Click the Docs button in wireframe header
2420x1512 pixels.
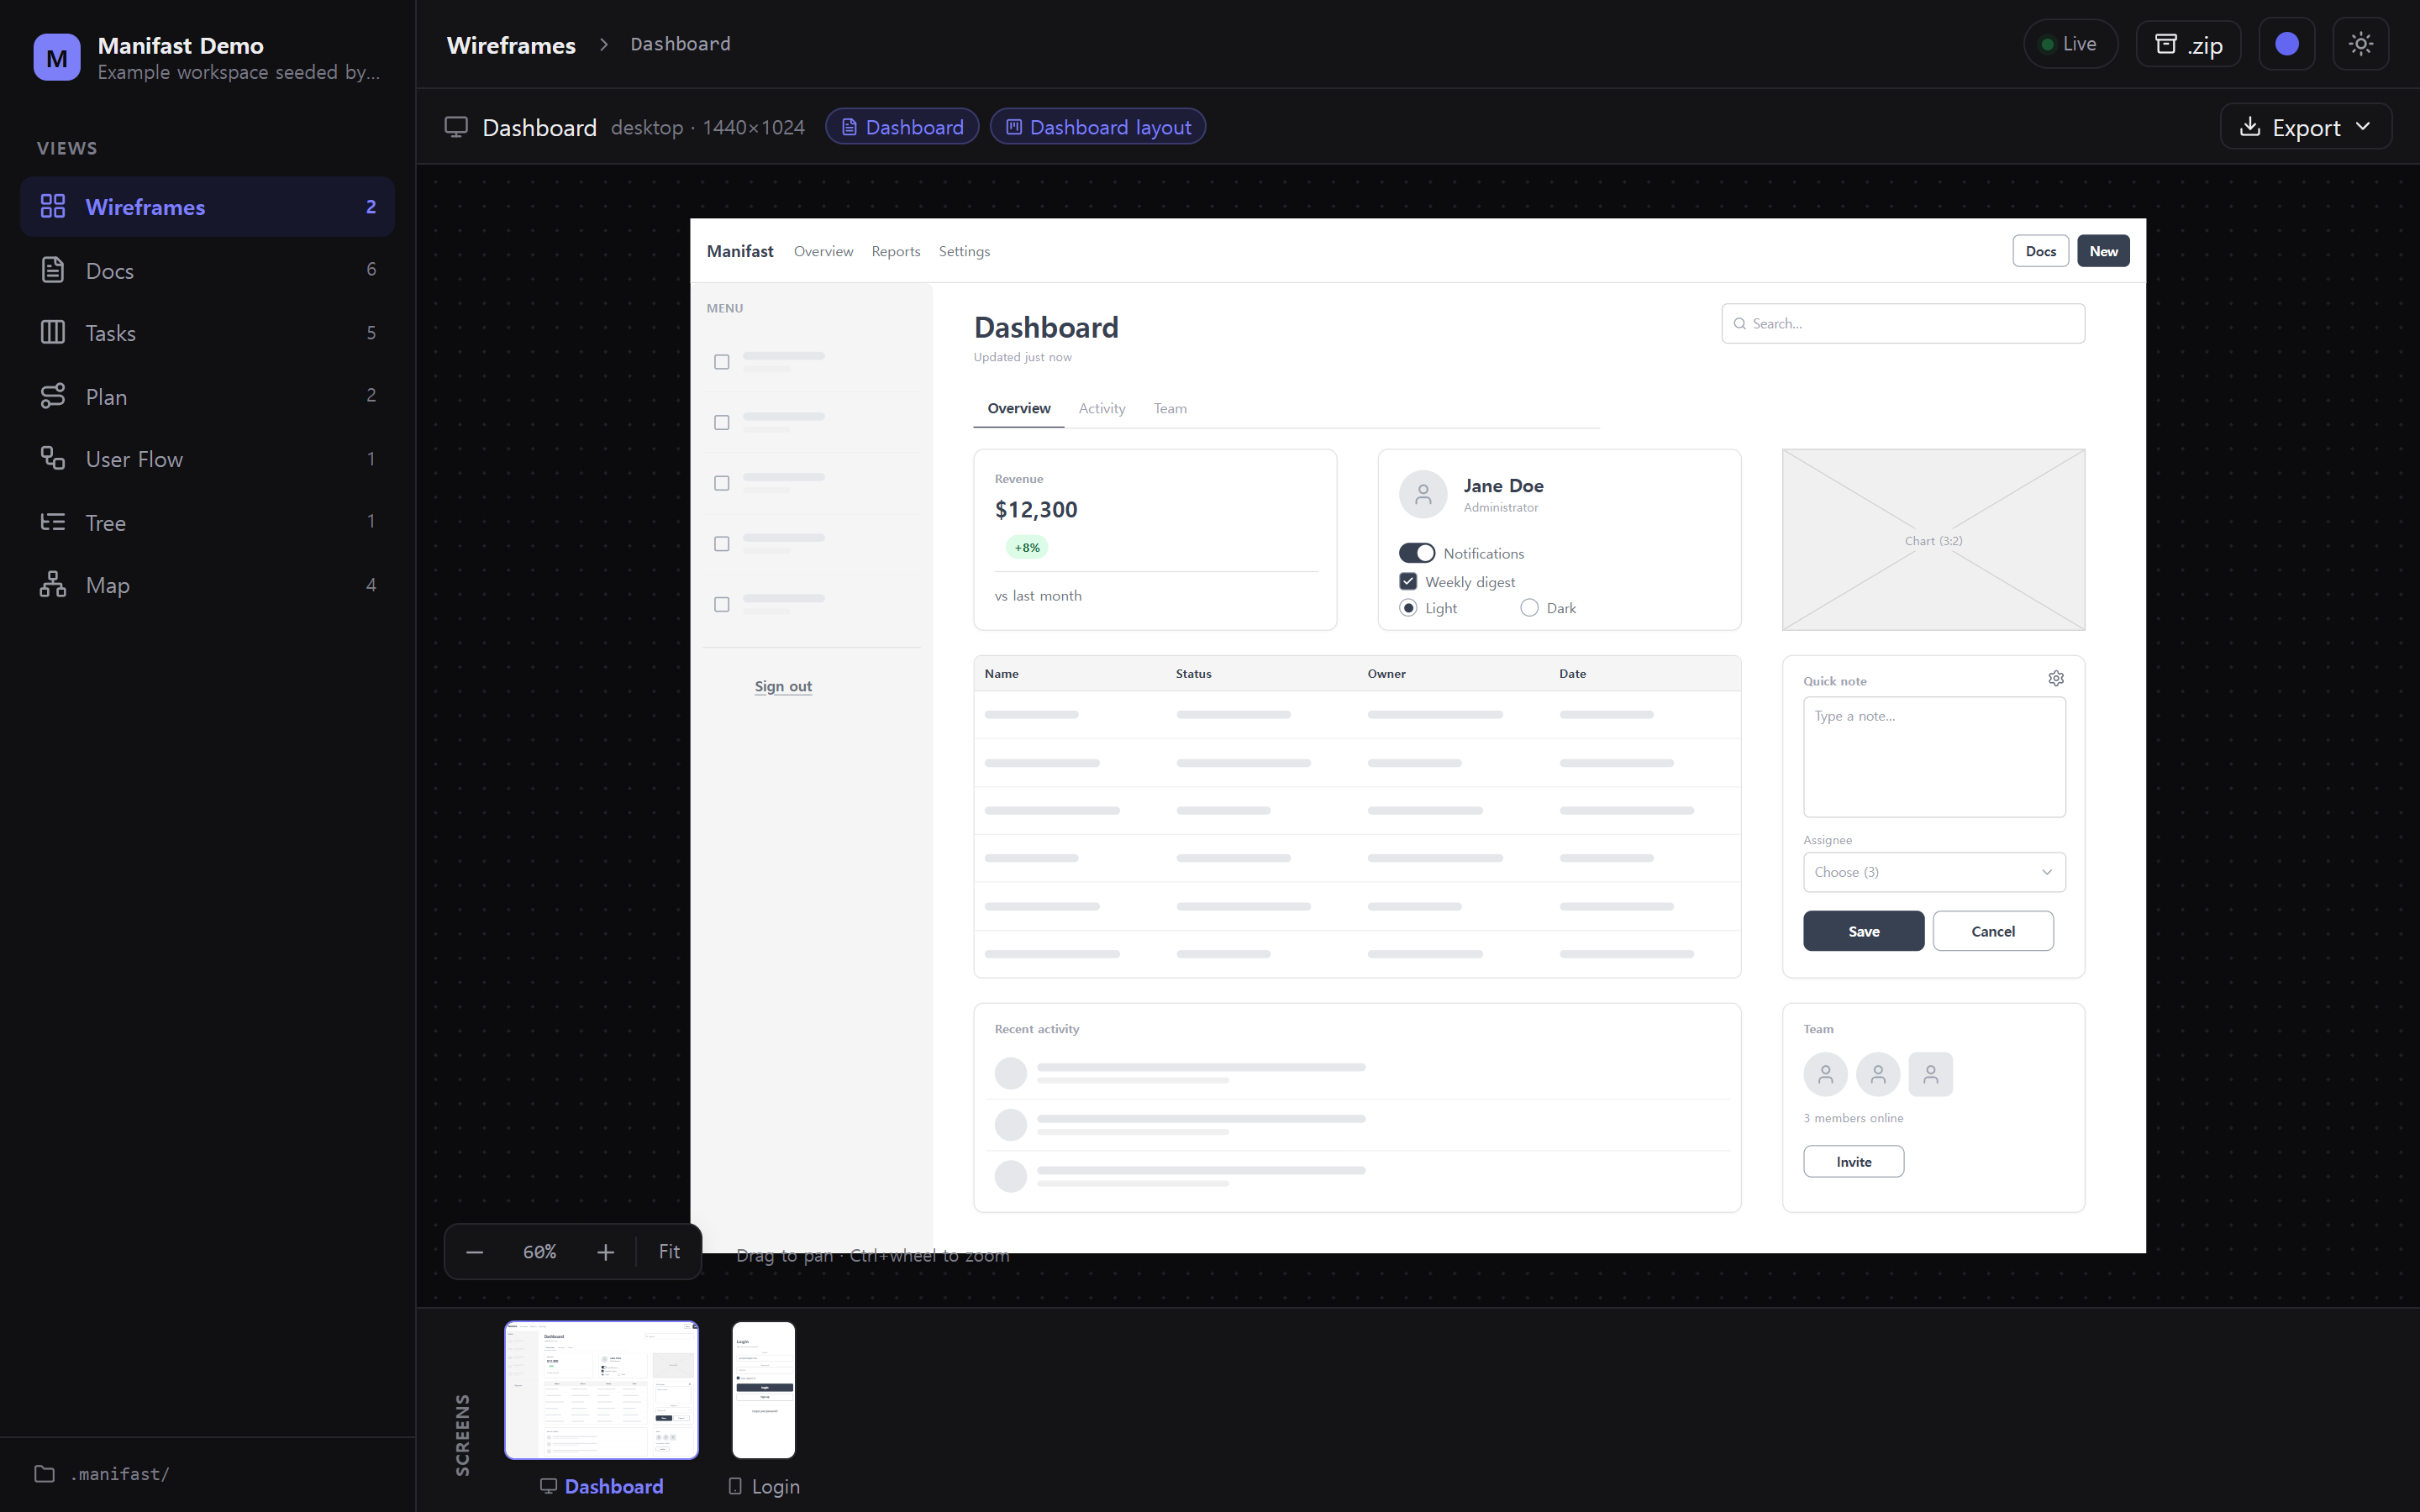2040,251
